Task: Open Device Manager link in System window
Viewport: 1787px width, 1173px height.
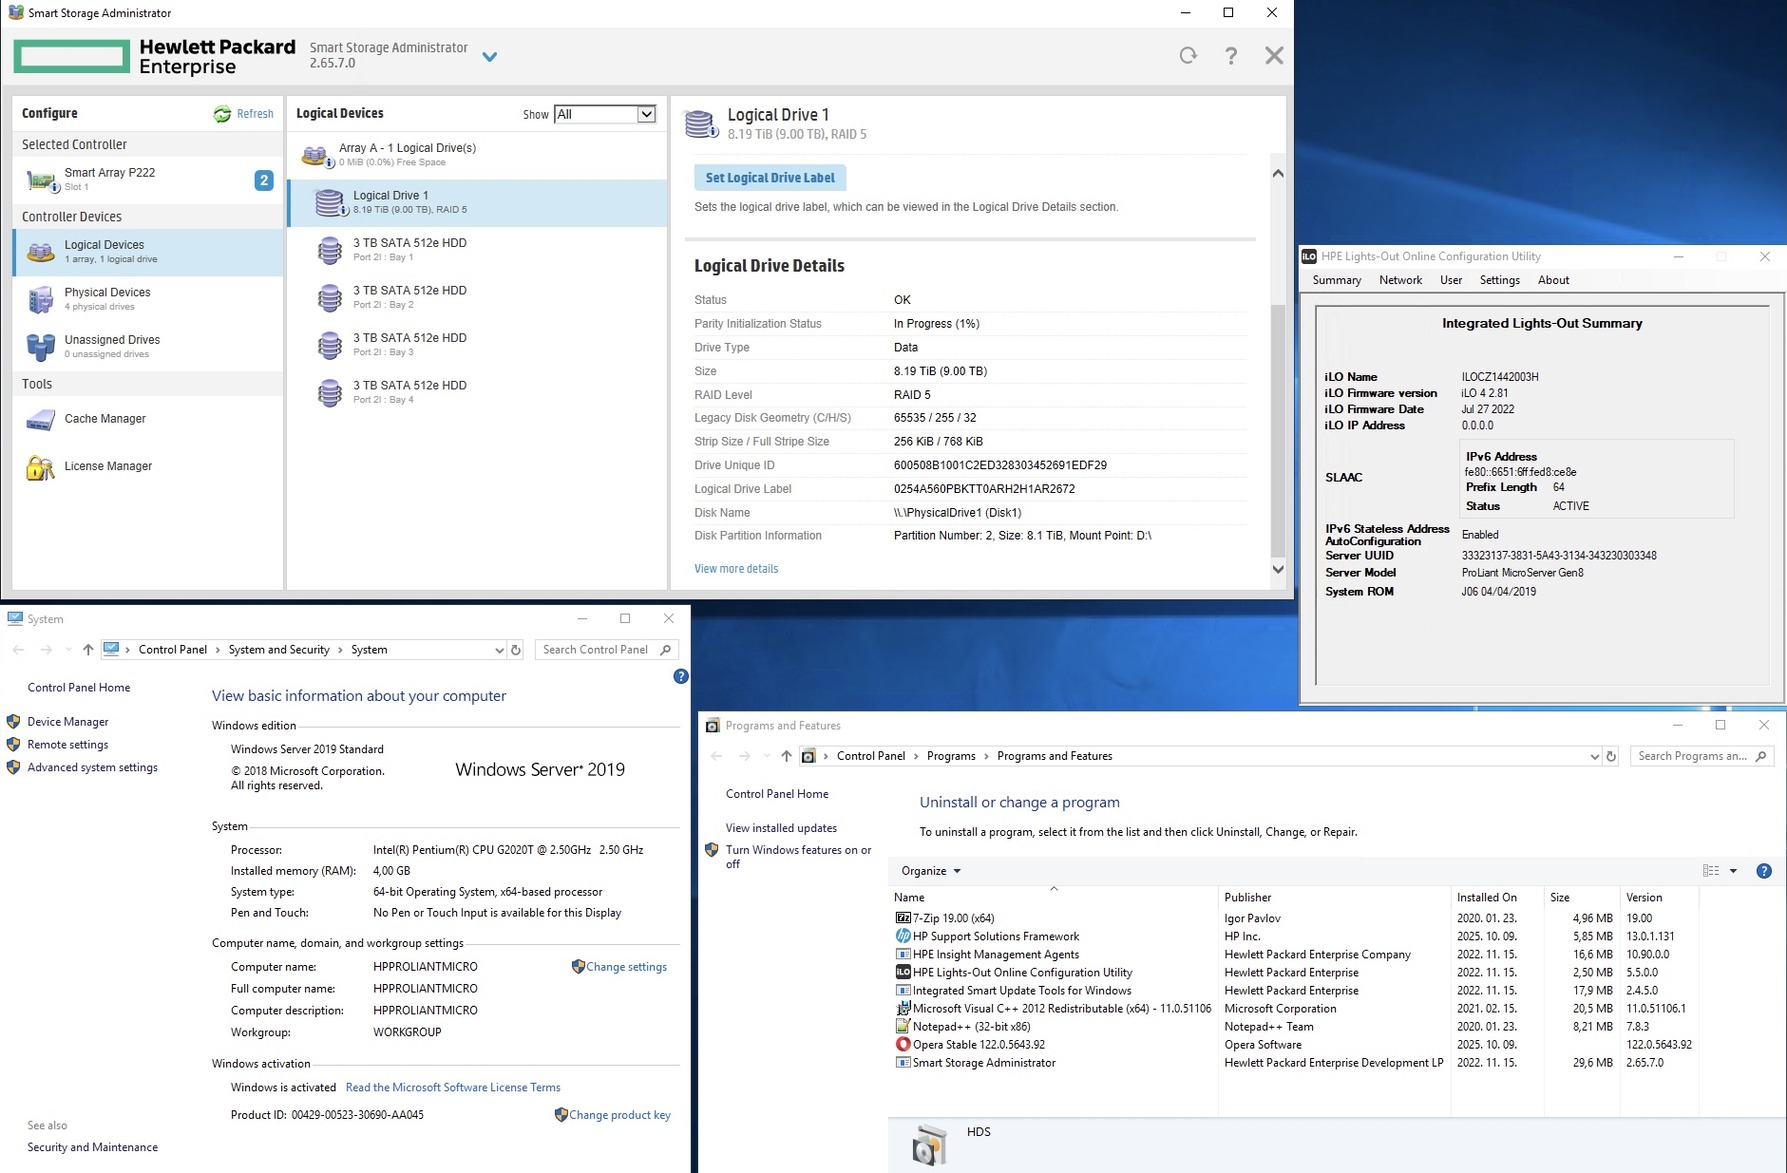Action: (68, 722)
